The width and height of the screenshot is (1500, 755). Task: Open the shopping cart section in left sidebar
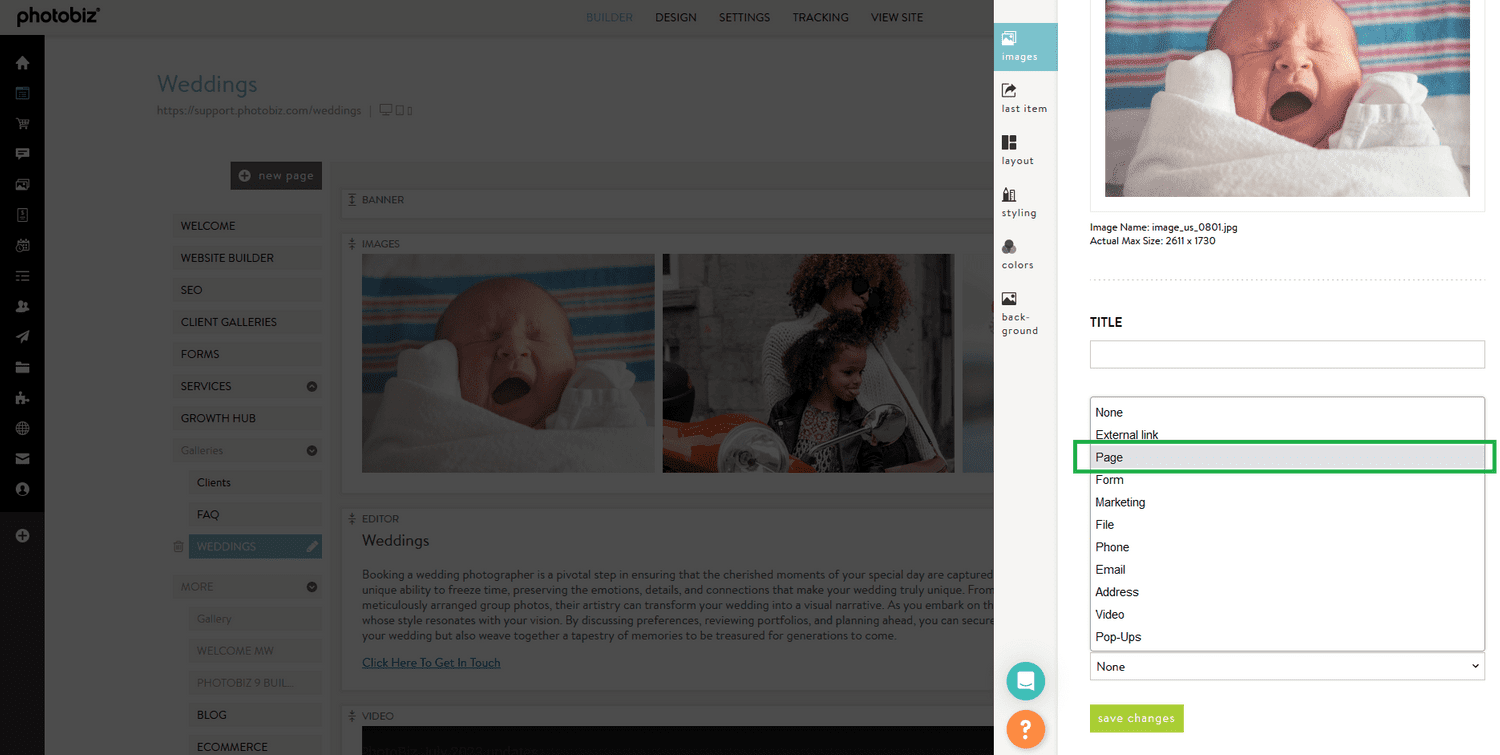click(x=22, y=123)
